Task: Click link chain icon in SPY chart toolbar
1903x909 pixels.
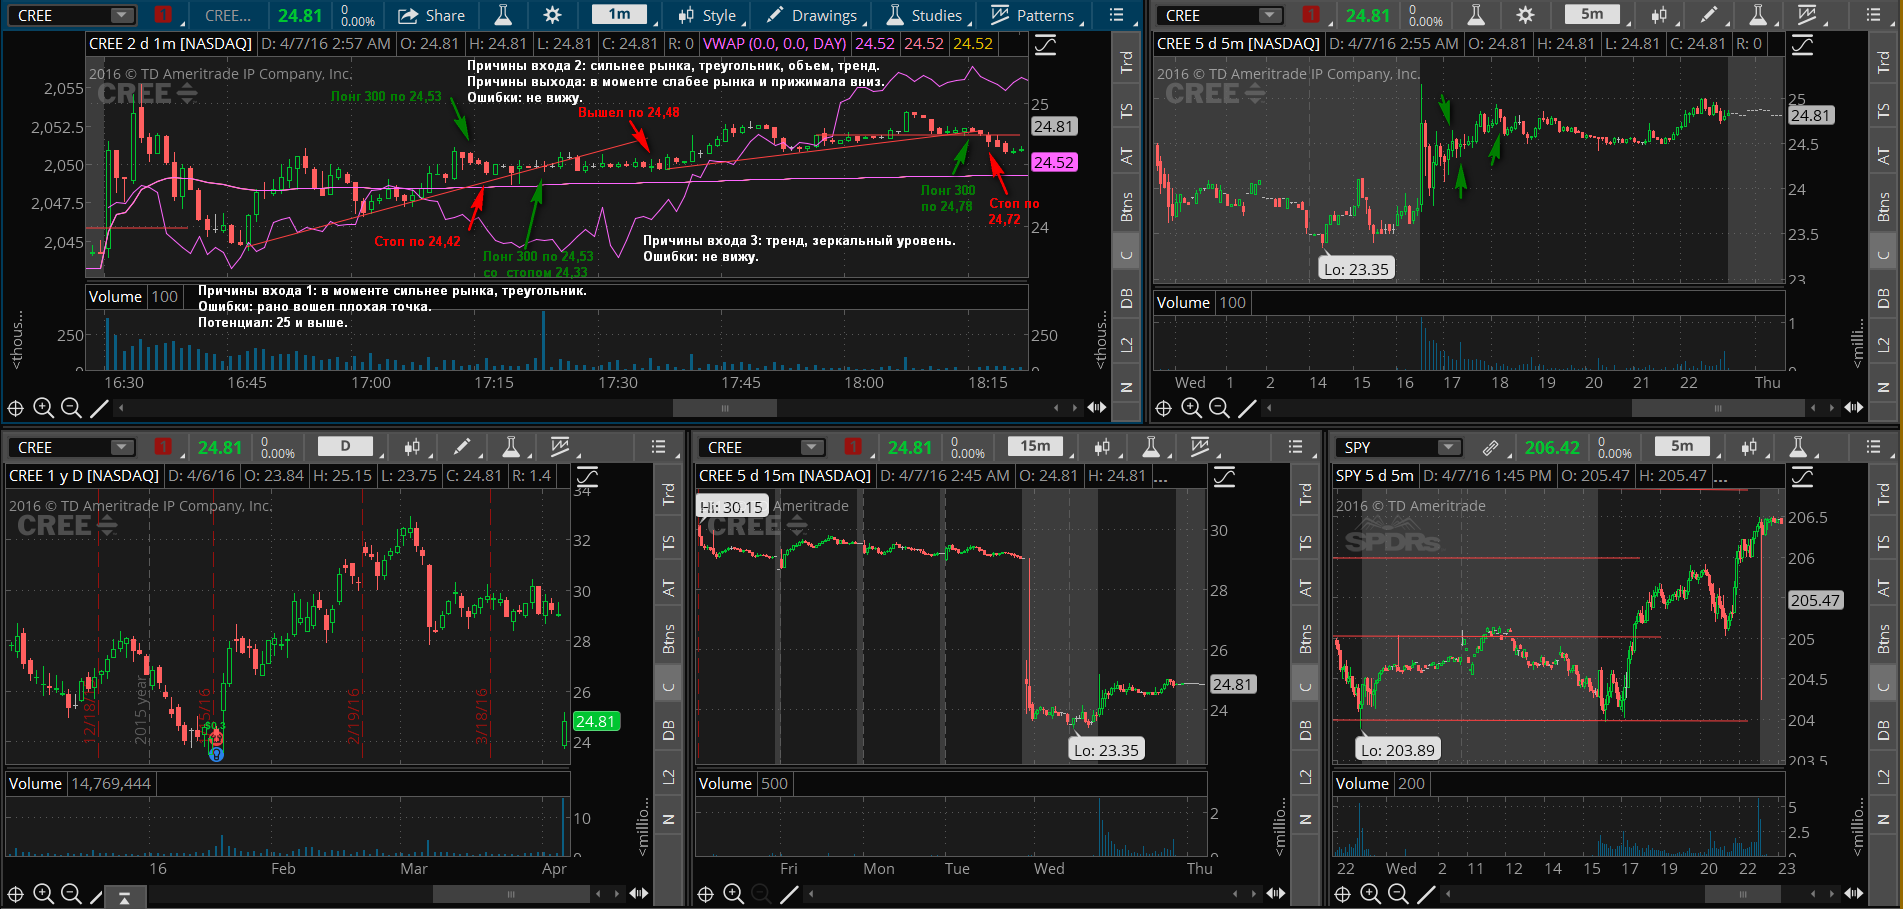Action: pyautogui.click(x=1490, y=447)
